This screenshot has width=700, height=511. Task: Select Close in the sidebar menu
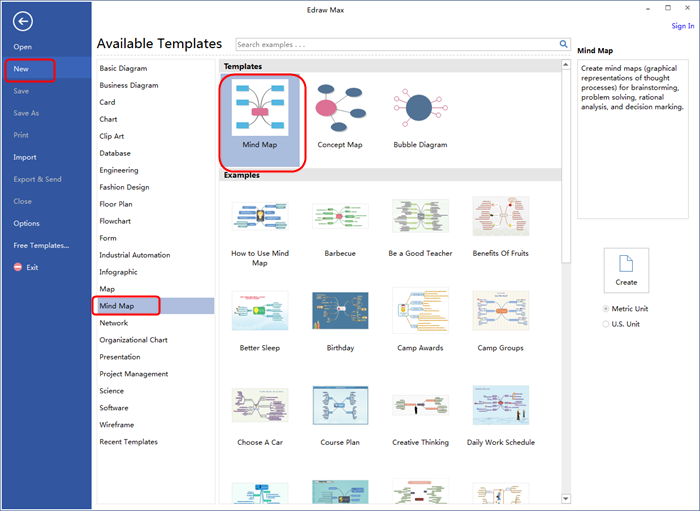point(22,201)
